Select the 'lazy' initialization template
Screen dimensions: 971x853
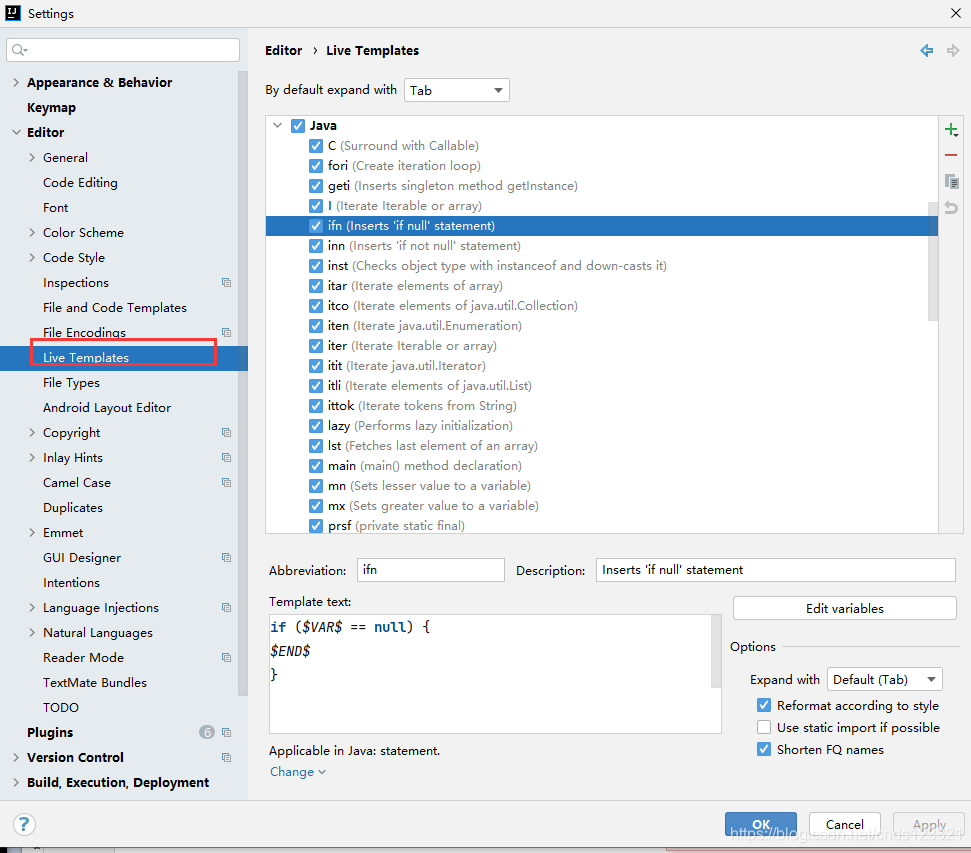tap(601, 426)
